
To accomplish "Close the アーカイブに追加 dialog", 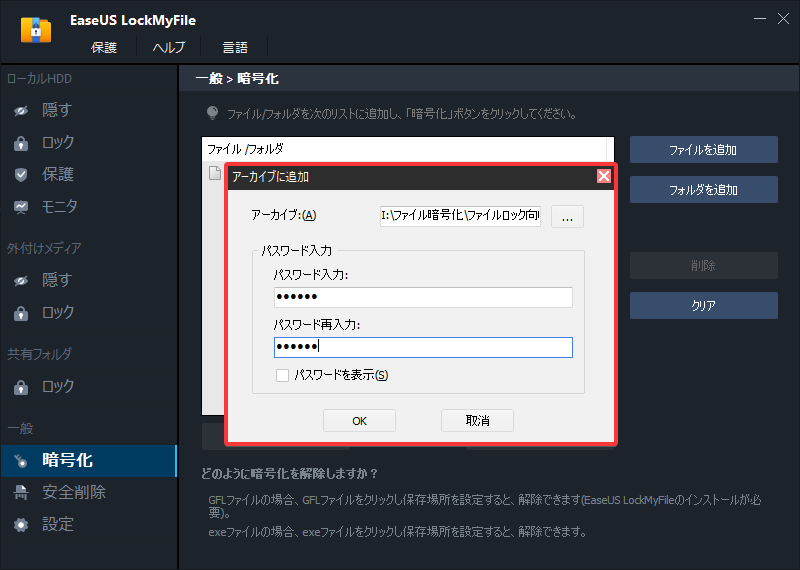I will 604,177.
